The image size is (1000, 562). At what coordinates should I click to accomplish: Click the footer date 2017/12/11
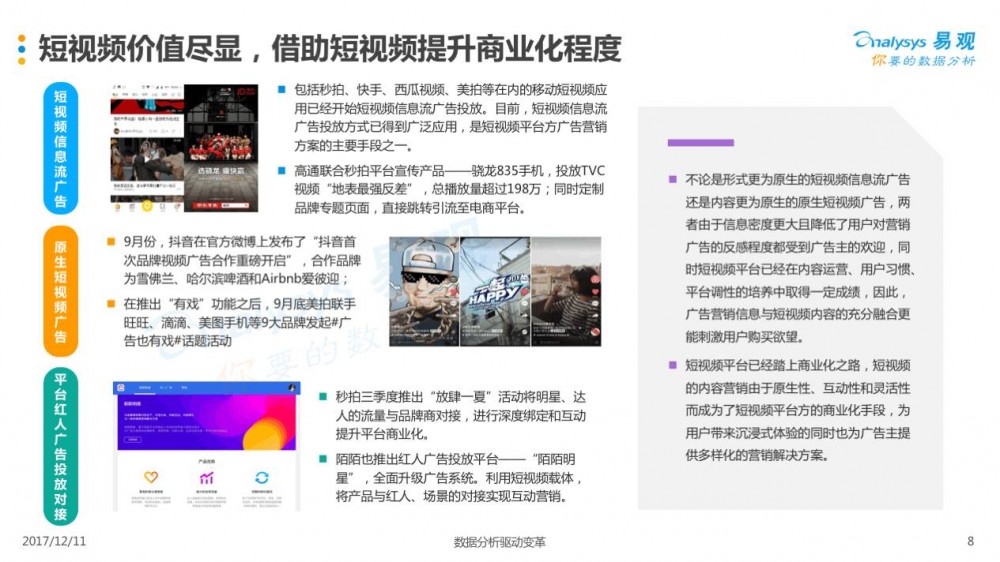click(x=54, y=542)
